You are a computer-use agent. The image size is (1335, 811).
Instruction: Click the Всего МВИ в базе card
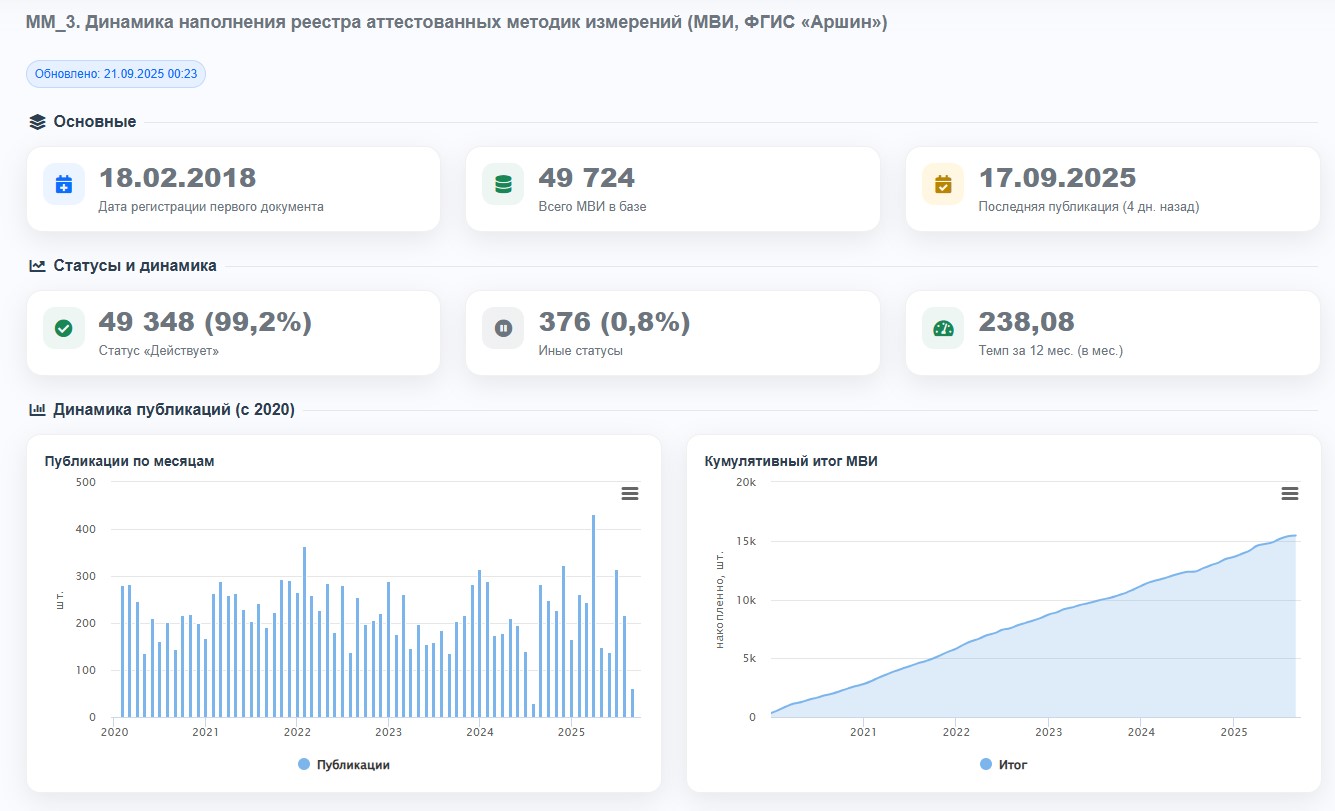(672, 189)
